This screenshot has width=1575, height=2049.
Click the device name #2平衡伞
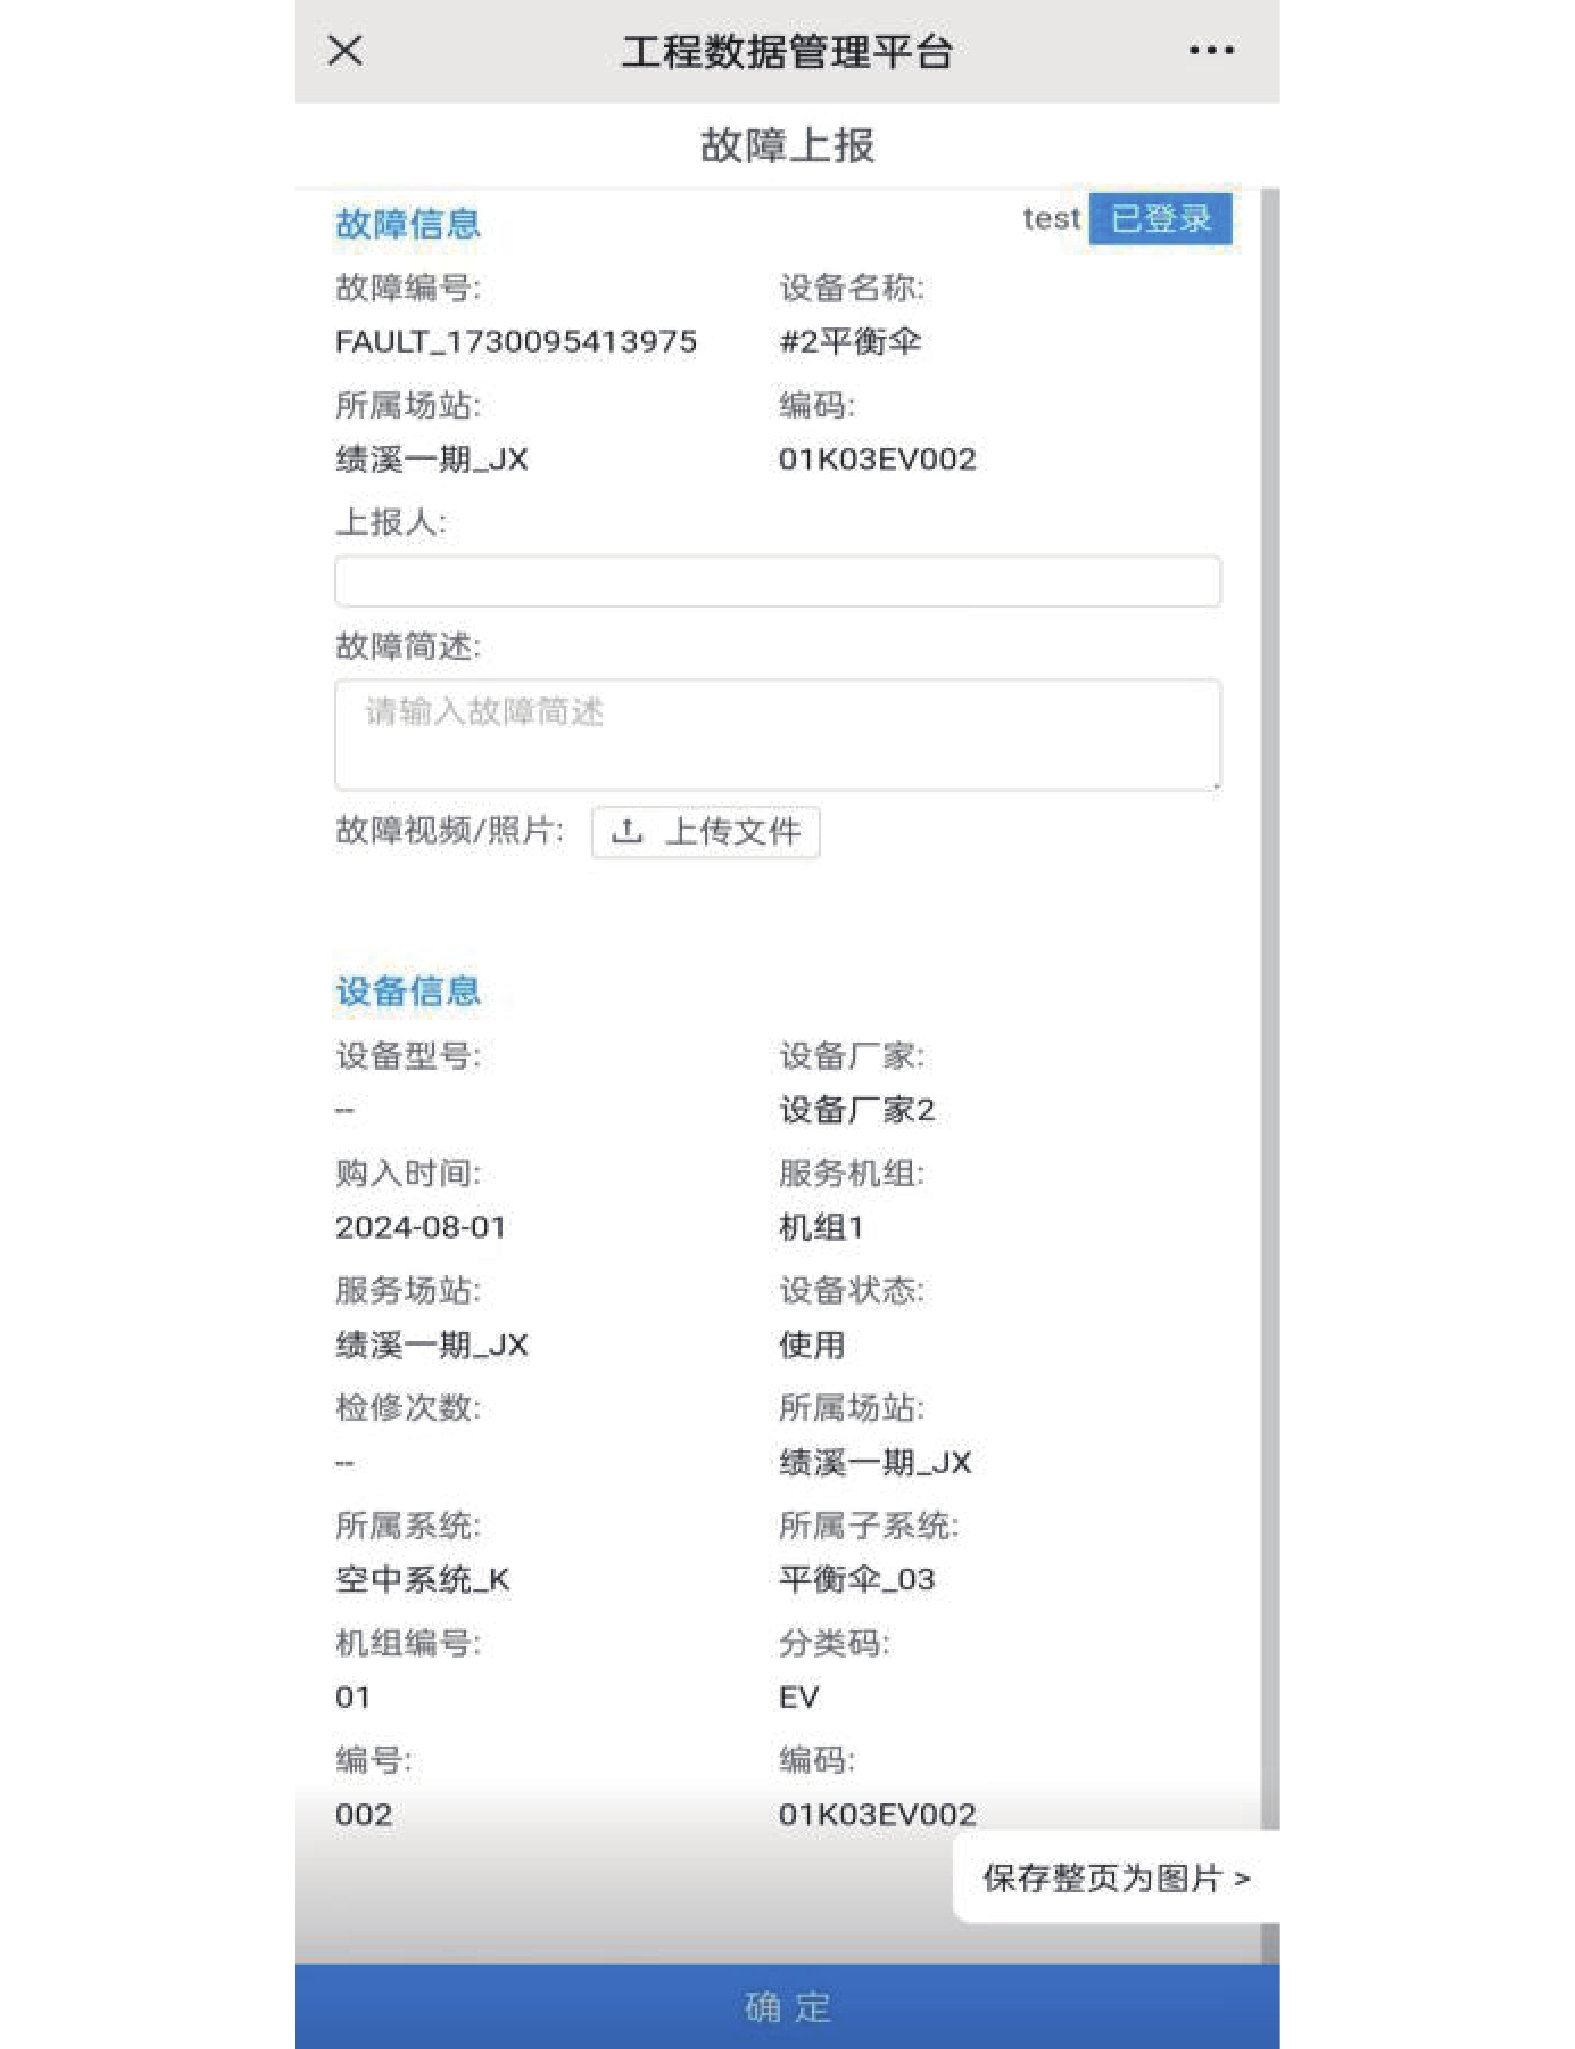(850, 342)
